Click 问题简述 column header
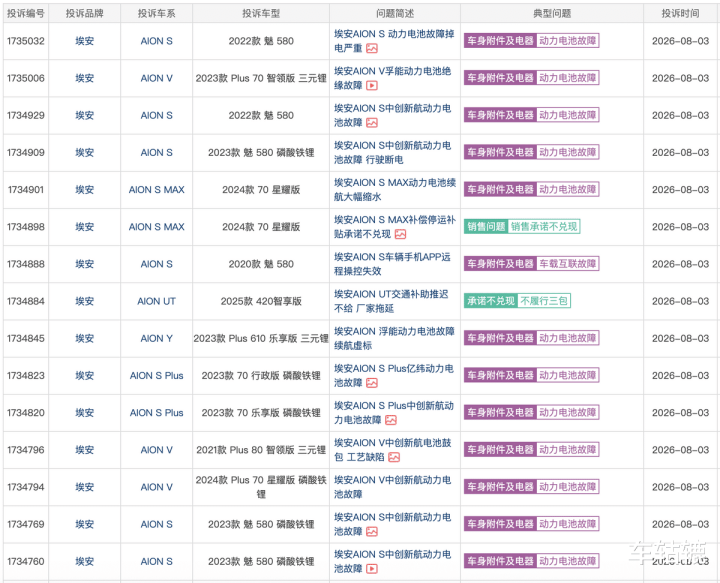This screenshot has width=720, height=583. point(395,13)
